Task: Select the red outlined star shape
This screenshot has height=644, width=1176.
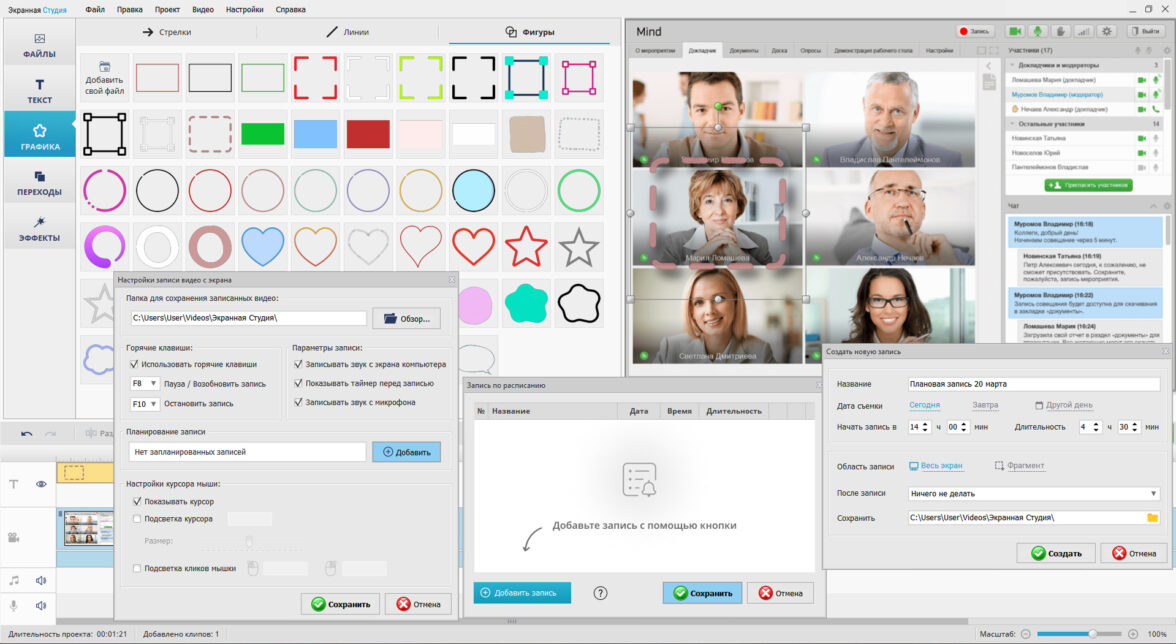Action: [x=526, y=246]
